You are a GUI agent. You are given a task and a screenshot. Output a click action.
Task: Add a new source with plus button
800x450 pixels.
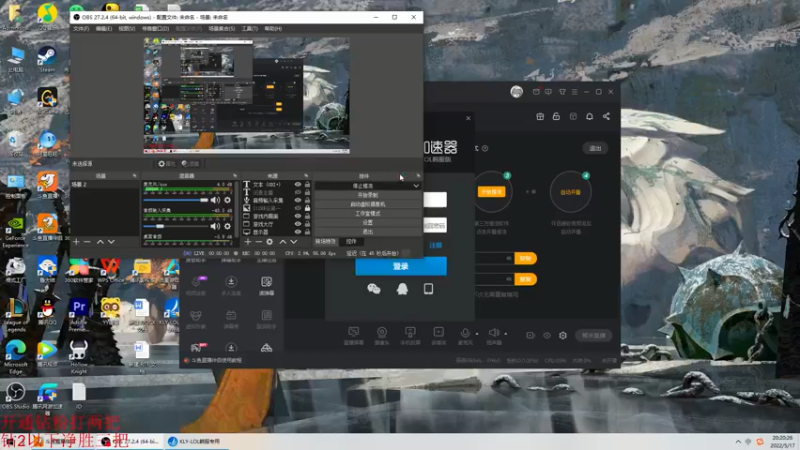pyautogui.click(x=248, y=242)
